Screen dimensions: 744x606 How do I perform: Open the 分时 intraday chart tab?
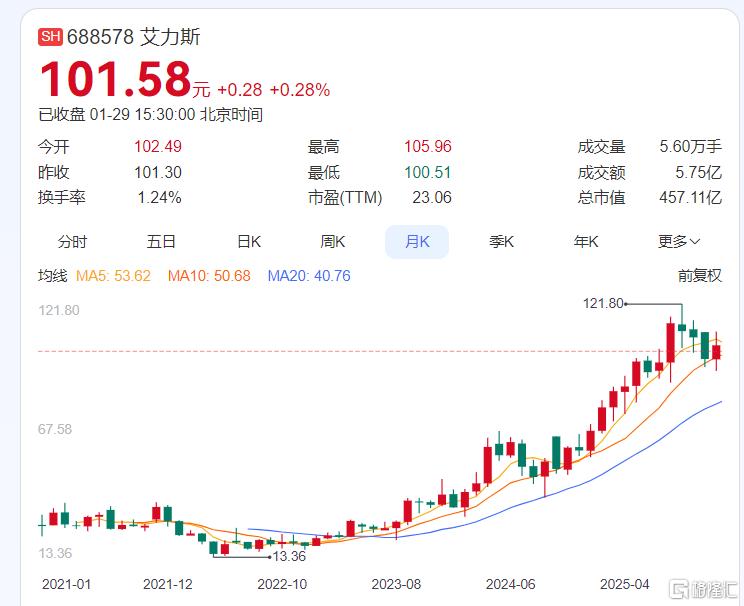point(73,242)
